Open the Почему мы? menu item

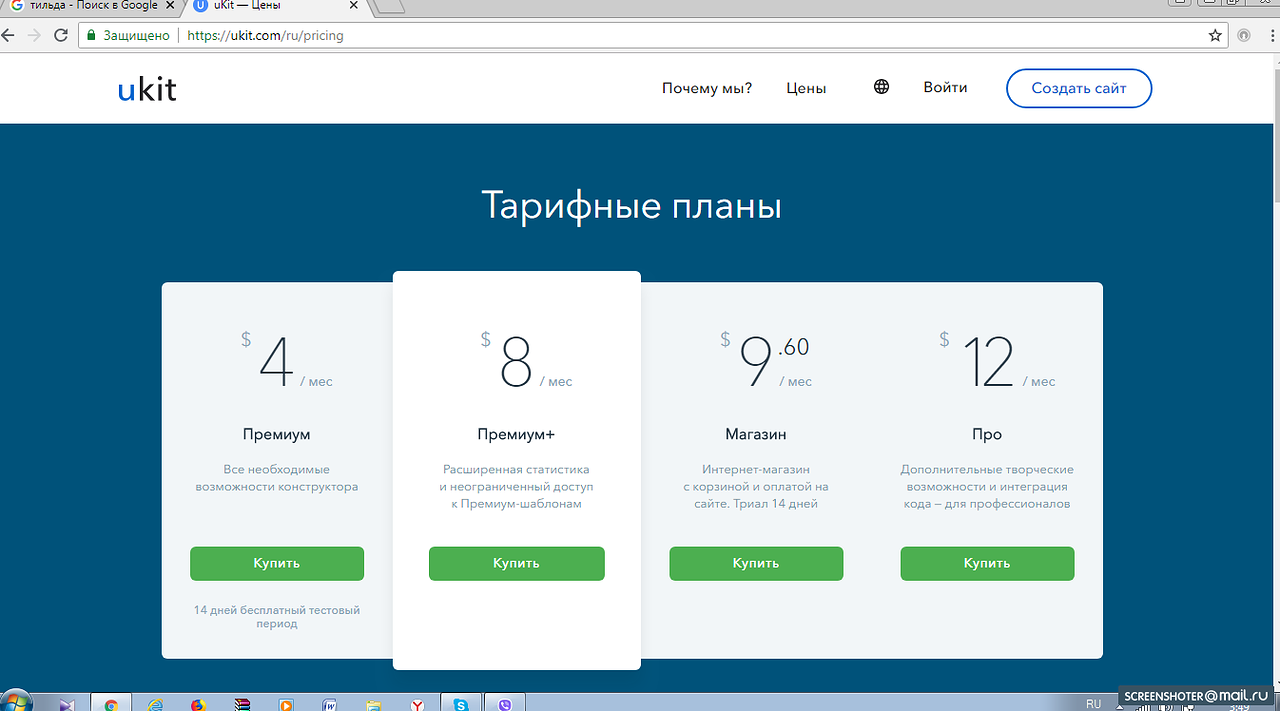point(707,88)
